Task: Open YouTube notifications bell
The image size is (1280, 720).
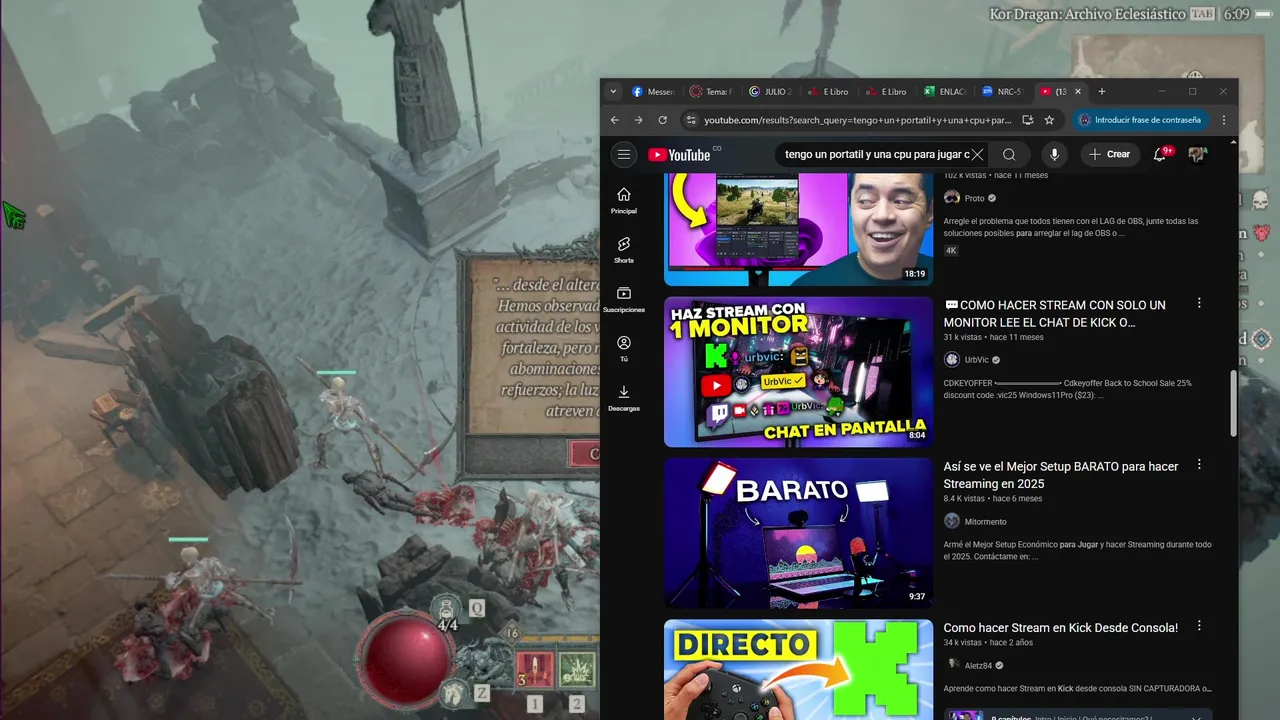Action: pyautogui.click(x=1160, y=154)
